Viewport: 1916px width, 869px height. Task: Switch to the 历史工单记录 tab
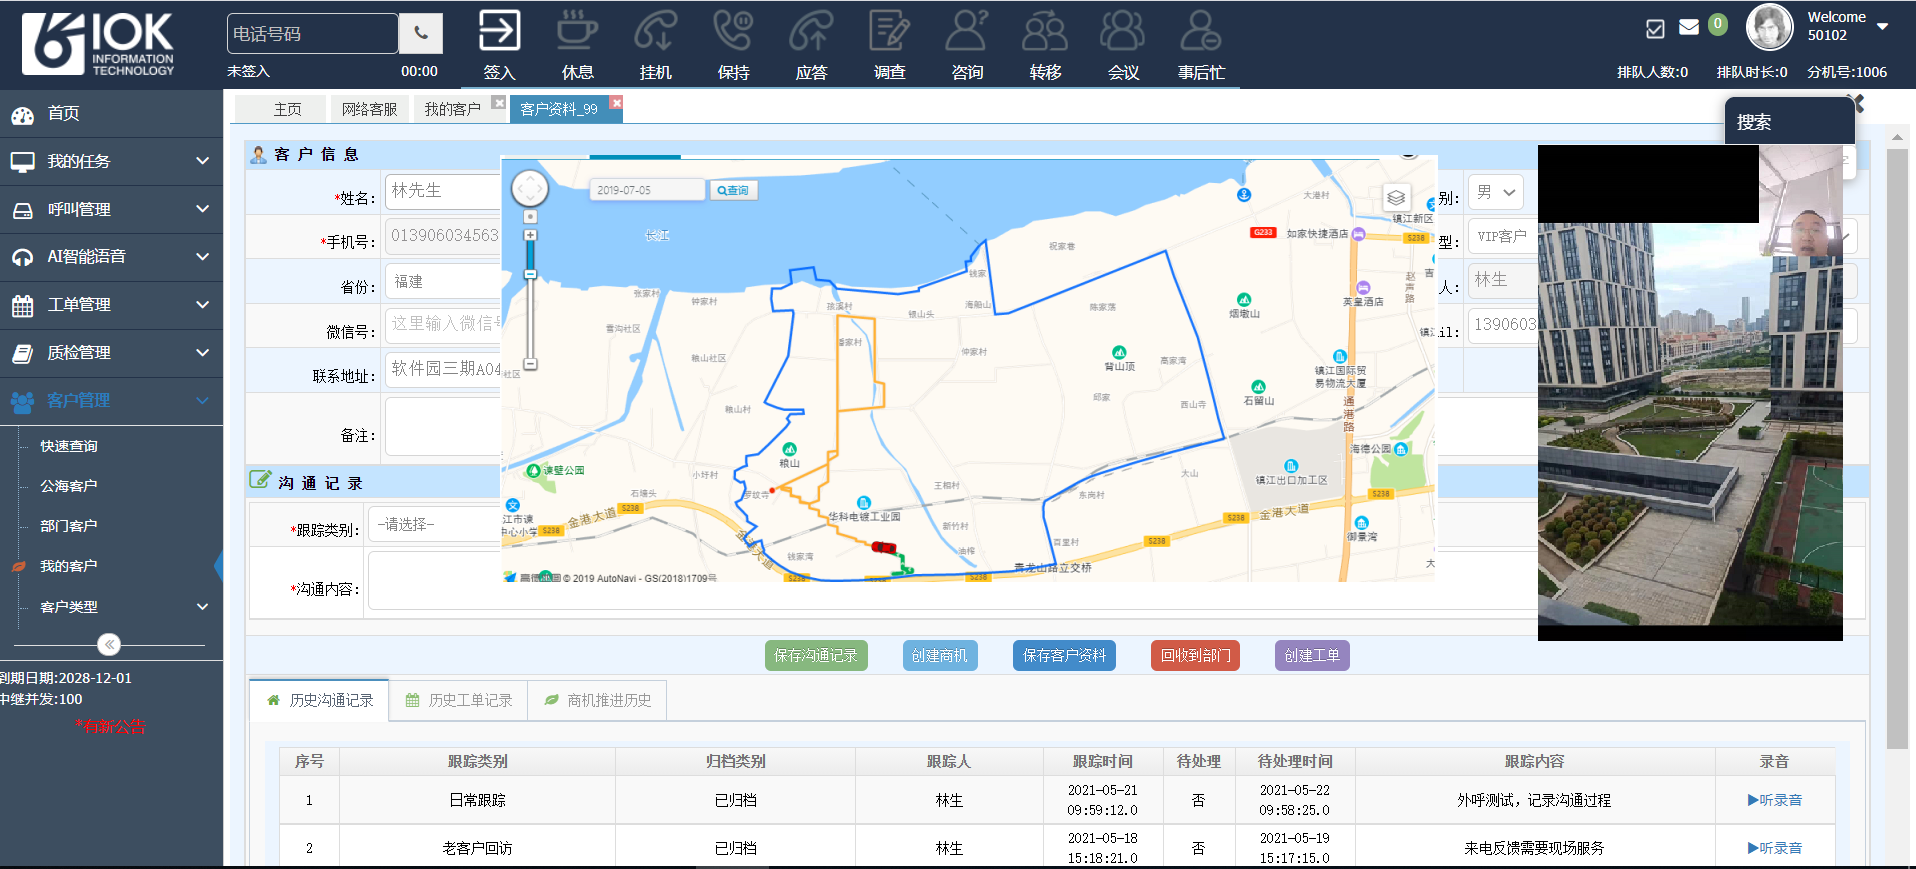[459, 700]
